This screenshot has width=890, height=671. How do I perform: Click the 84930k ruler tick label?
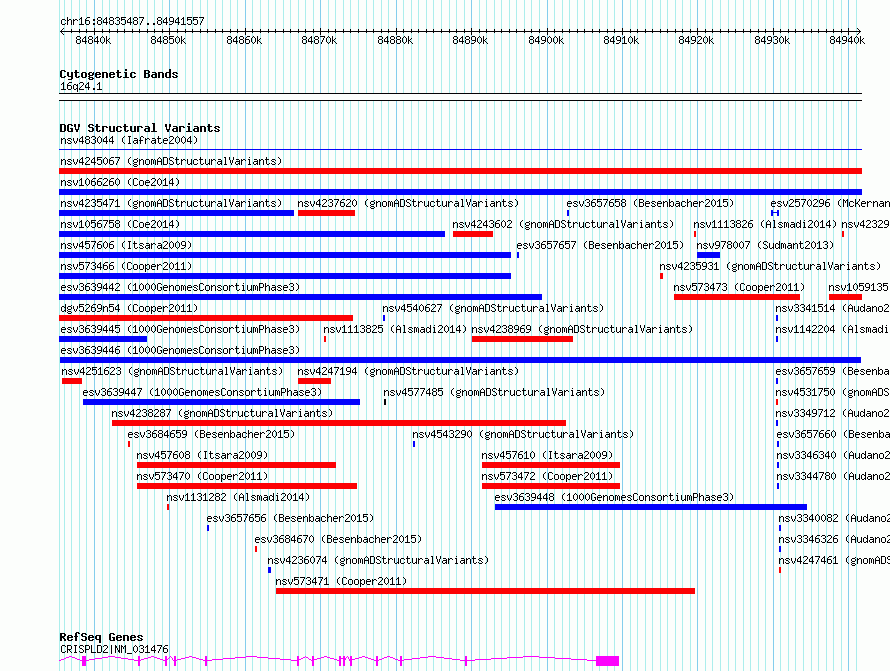point(772,40)
